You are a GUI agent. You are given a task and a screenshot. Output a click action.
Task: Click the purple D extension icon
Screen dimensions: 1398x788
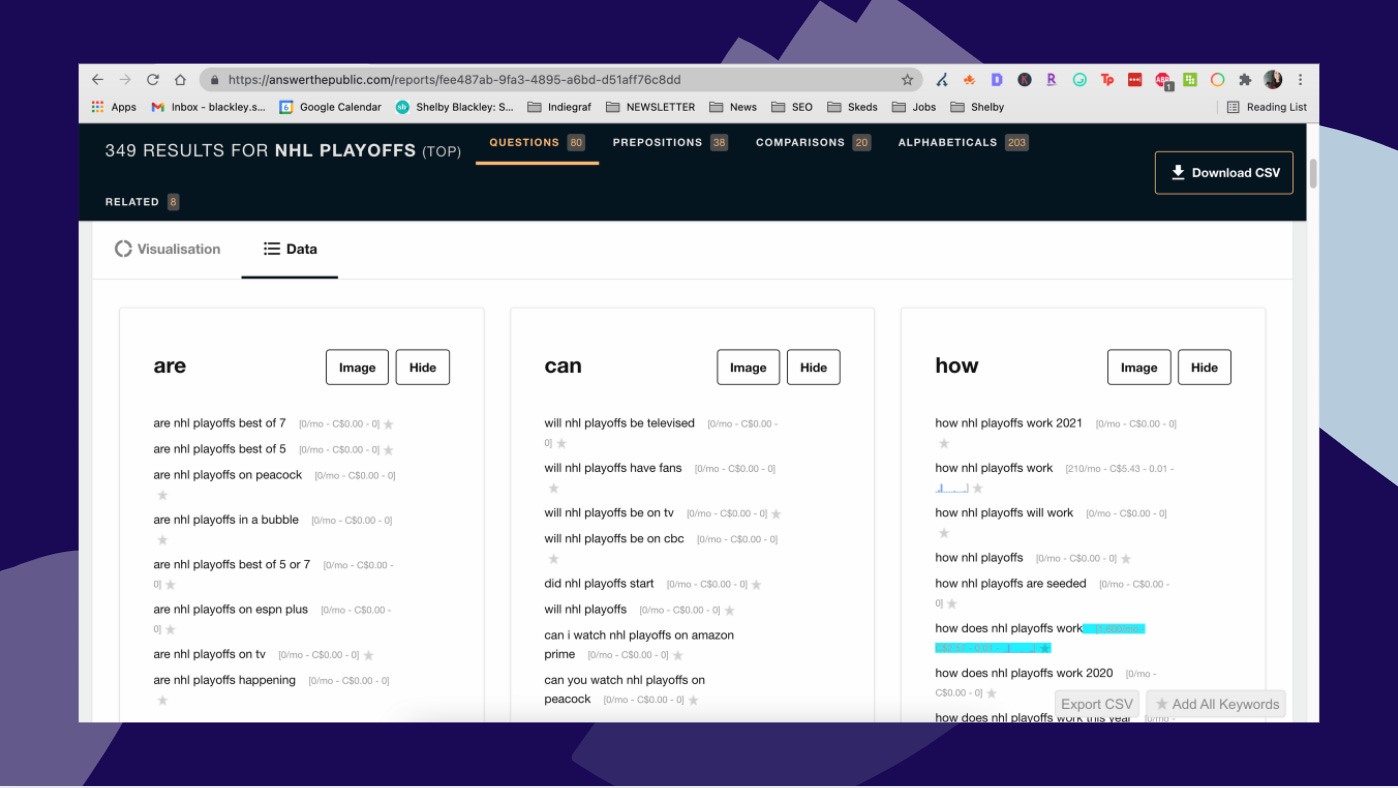pos(997,80)
